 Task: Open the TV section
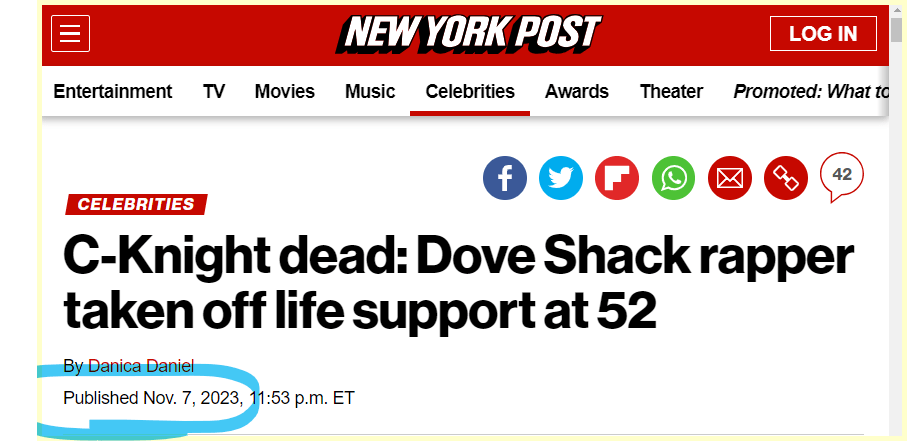214,91
